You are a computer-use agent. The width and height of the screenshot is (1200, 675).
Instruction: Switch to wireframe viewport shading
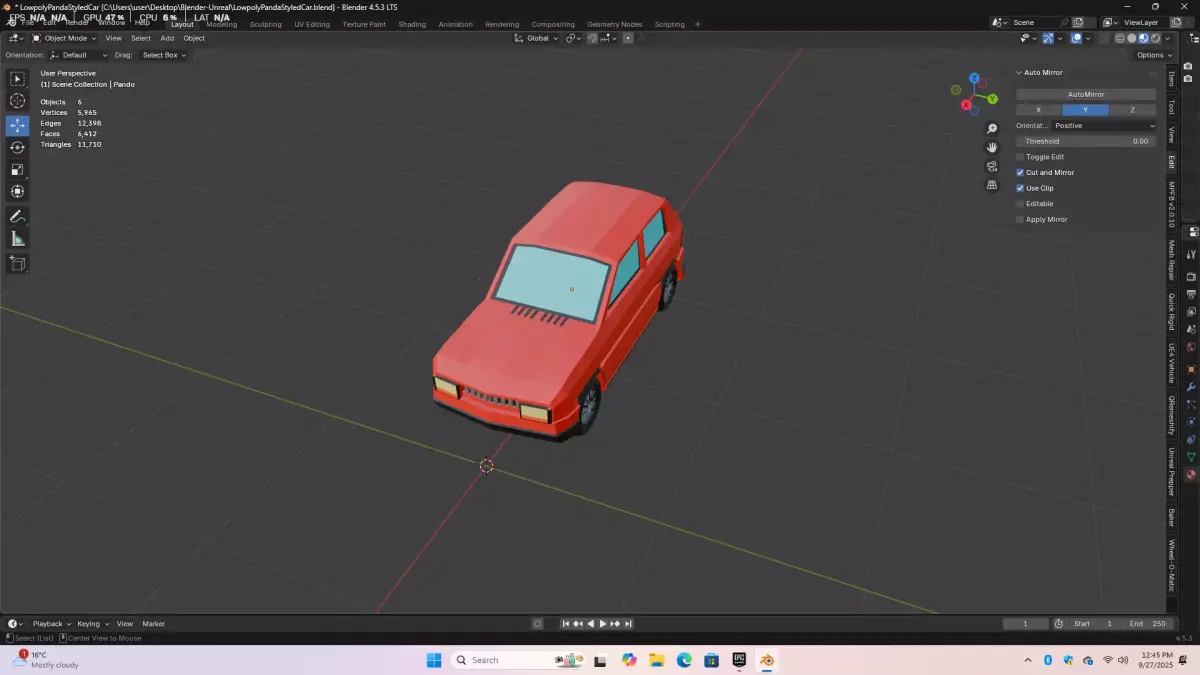[1120, 38]
